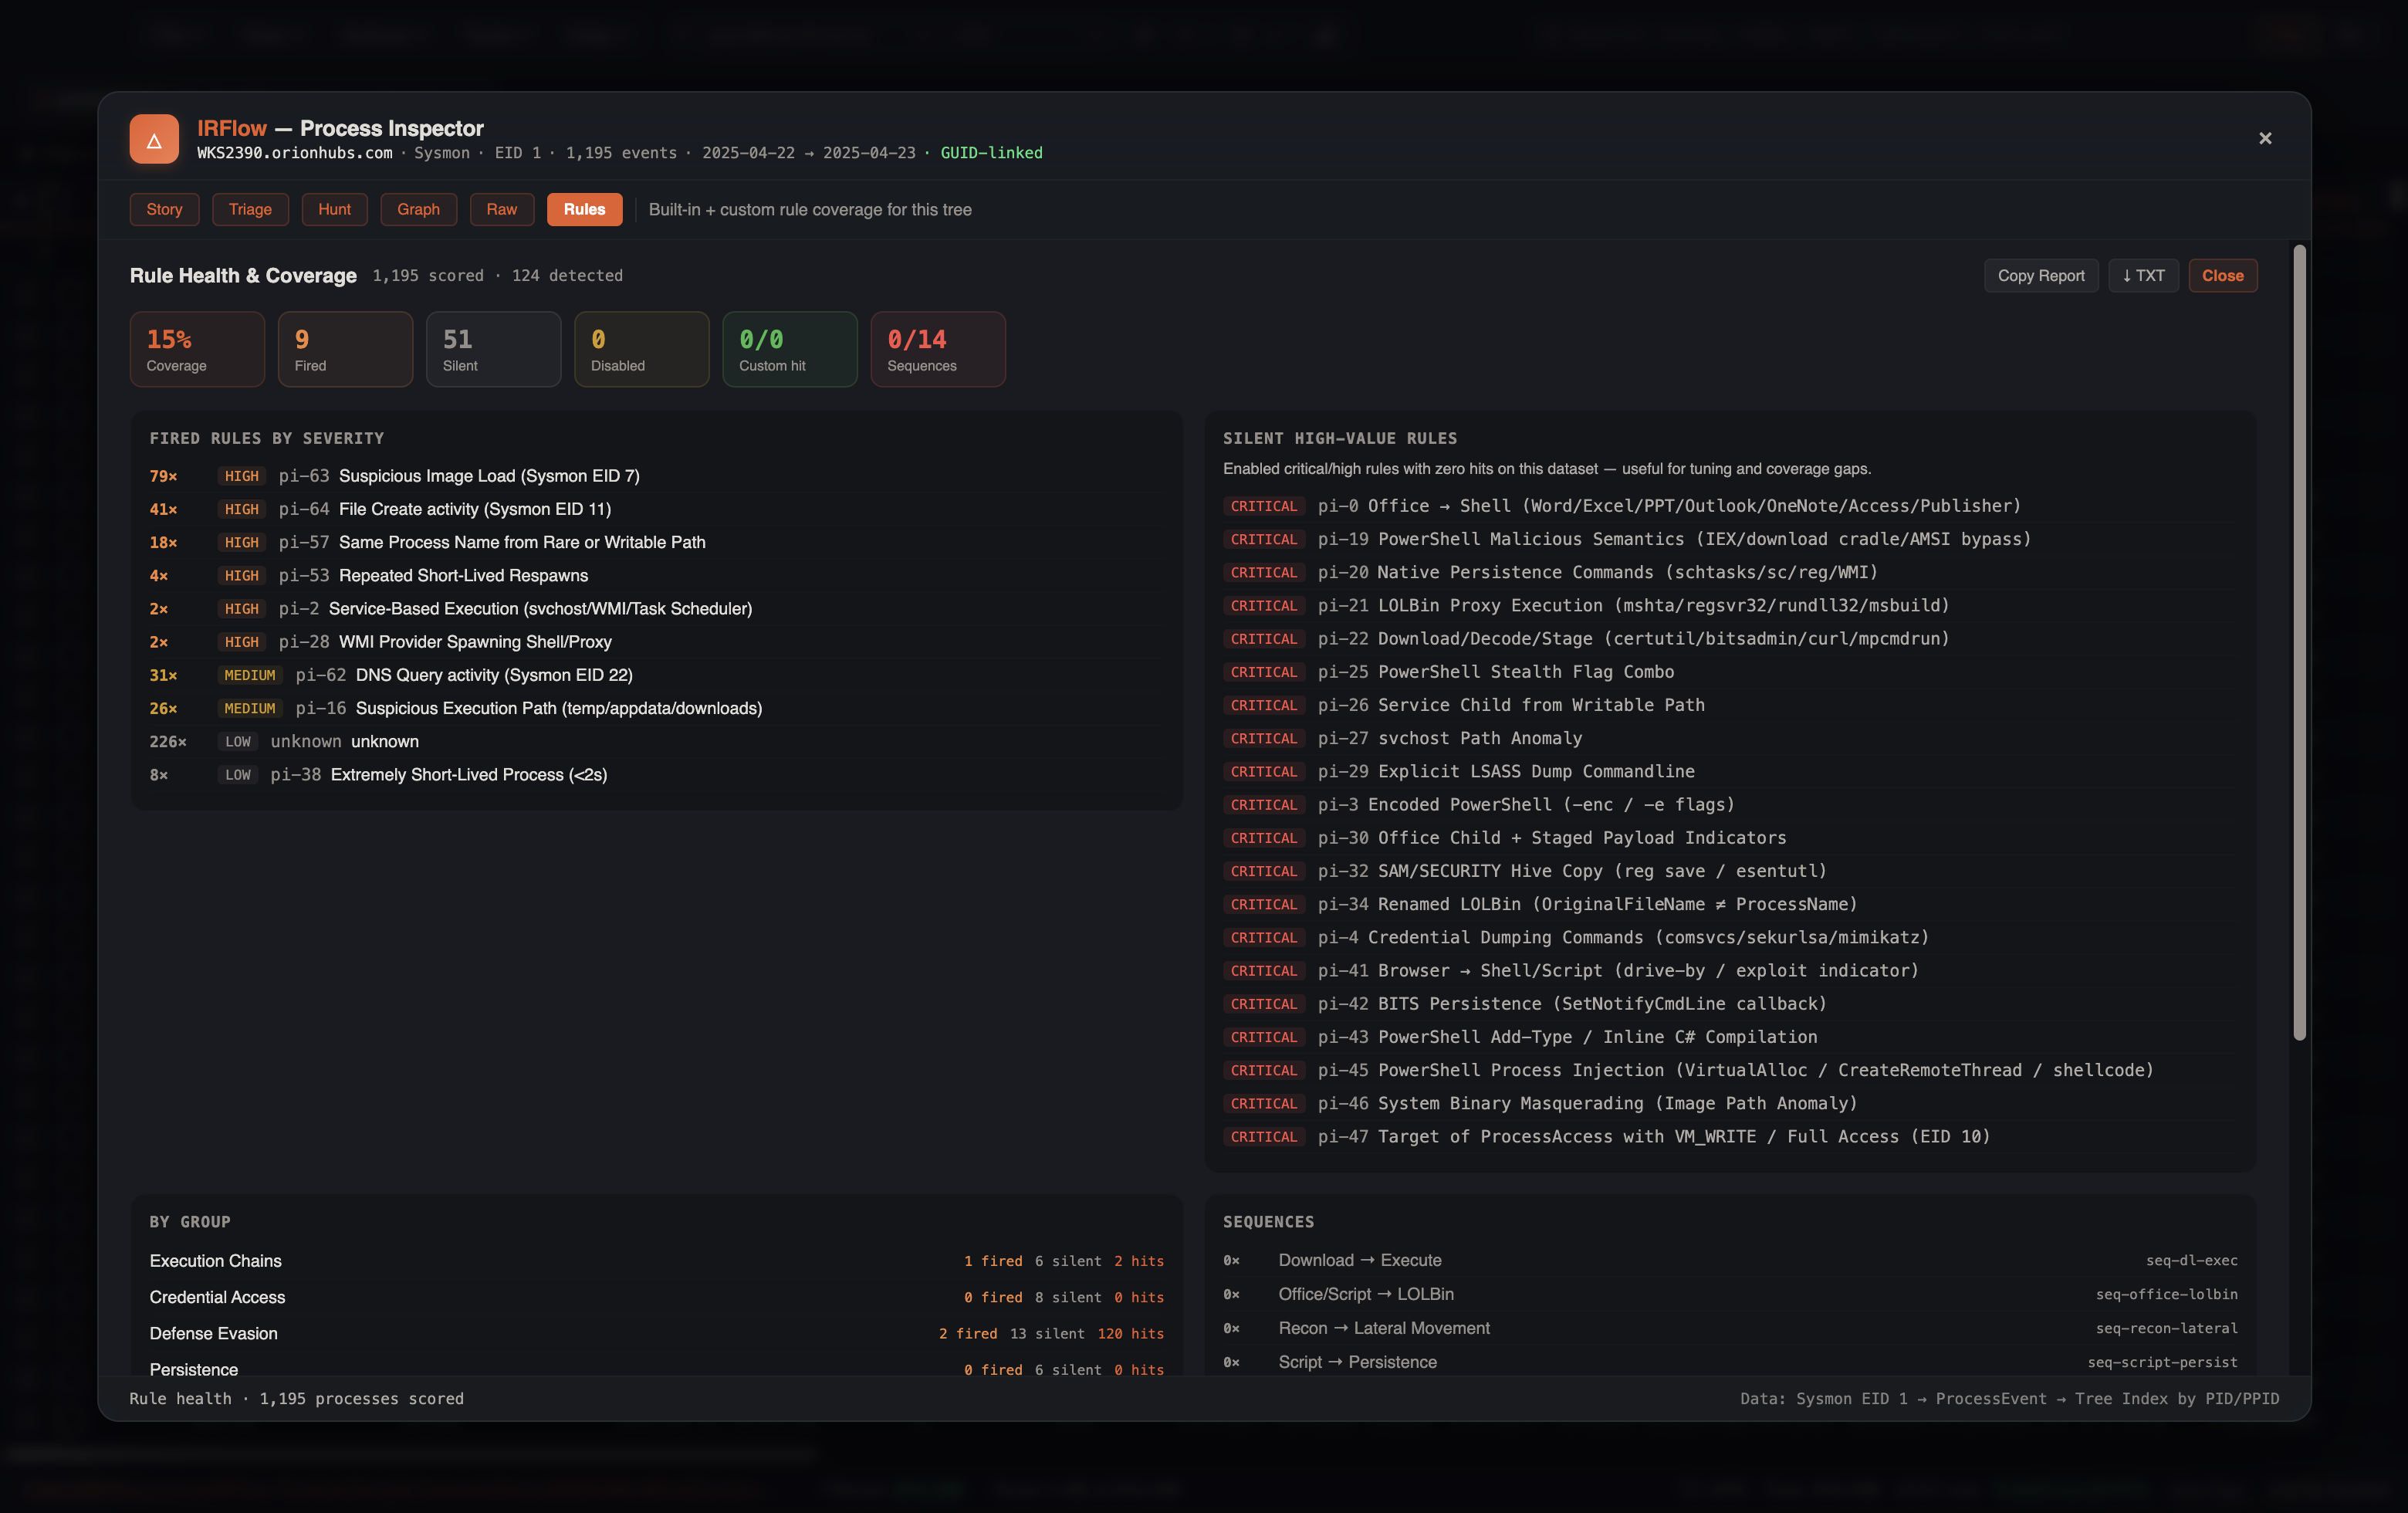Select rule pi-57 Same Process Name from Rare Path
This screenshot has width=2408, height=1513.
[x=656, y=542]
